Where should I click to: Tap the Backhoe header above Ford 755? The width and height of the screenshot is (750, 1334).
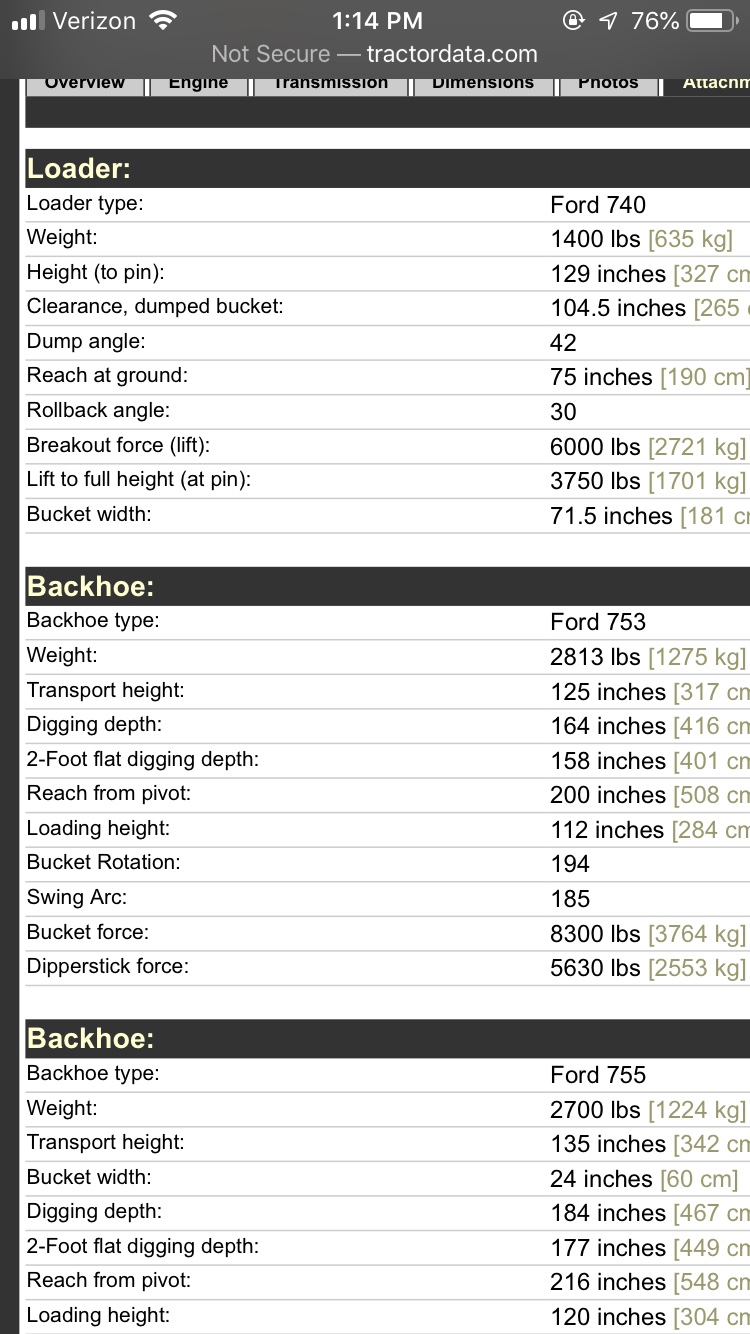click(91, 1038)
